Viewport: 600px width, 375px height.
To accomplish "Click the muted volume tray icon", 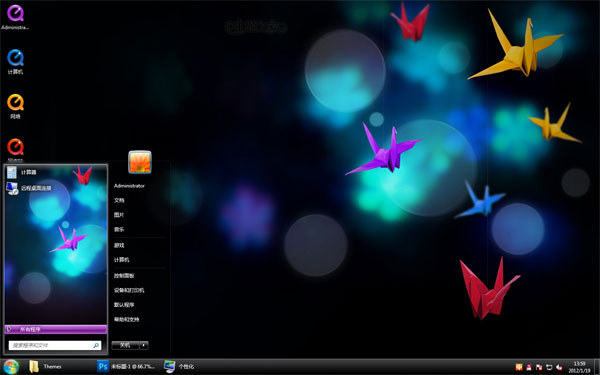I will click(x=559, y=367).
